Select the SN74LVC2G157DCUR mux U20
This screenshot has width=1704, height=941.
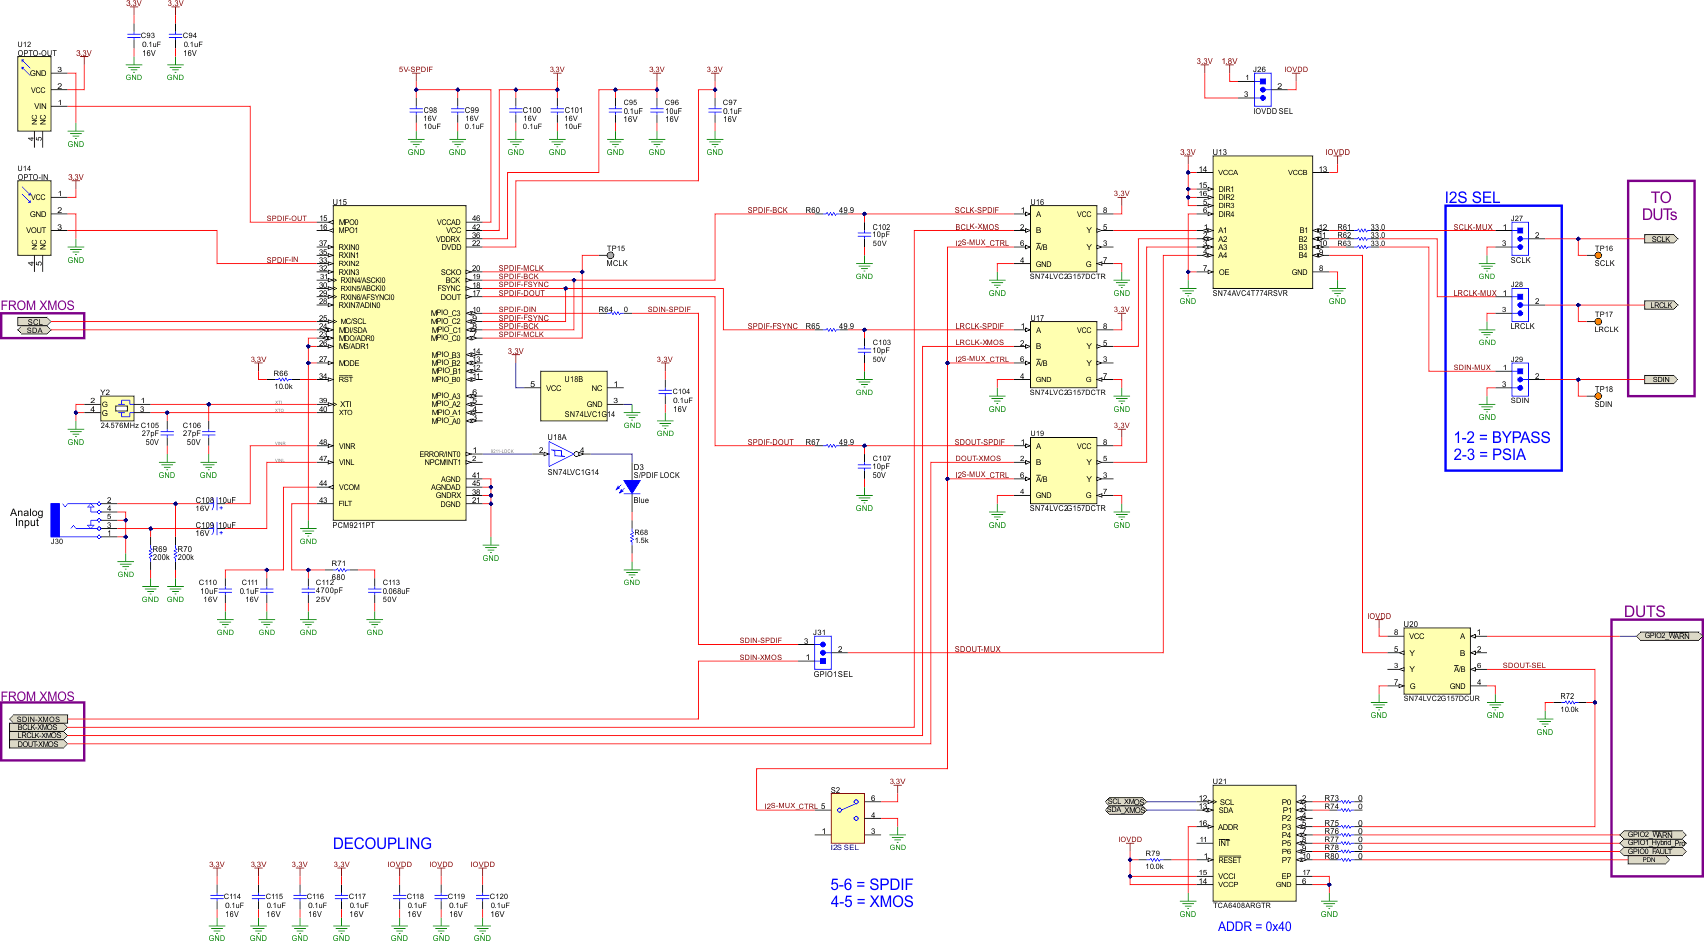pos(1437,660)
